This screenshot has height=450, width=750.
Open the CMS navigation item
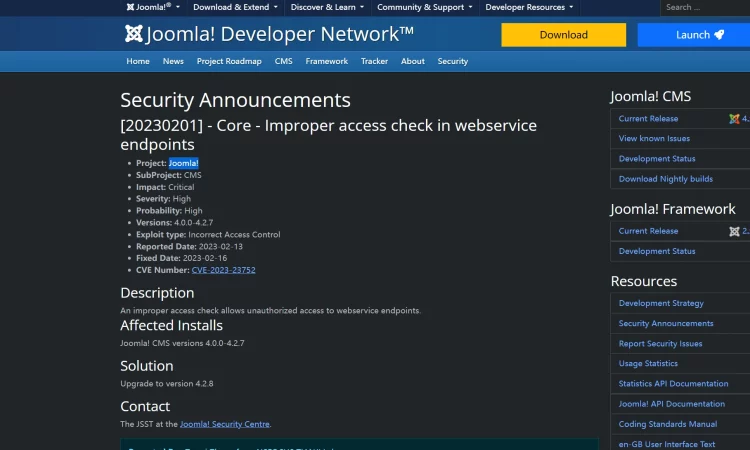[x=283, y=61]
